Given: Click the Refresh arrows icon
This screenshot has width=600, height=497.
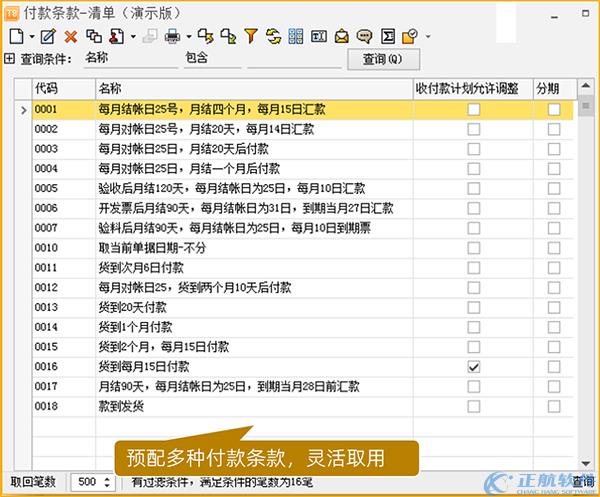Looking at the screenshot, I should [274, 37].
